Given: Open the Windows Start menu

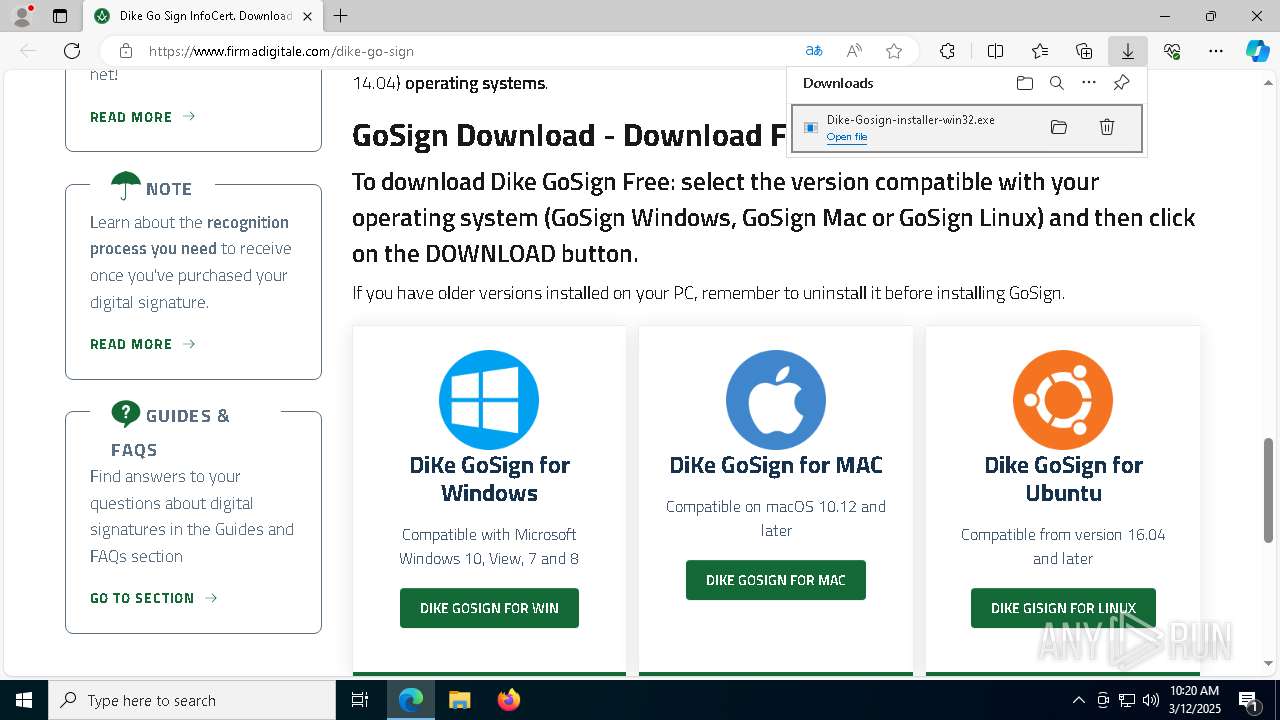Looking at the screenshot, I should tap(24, 700).
